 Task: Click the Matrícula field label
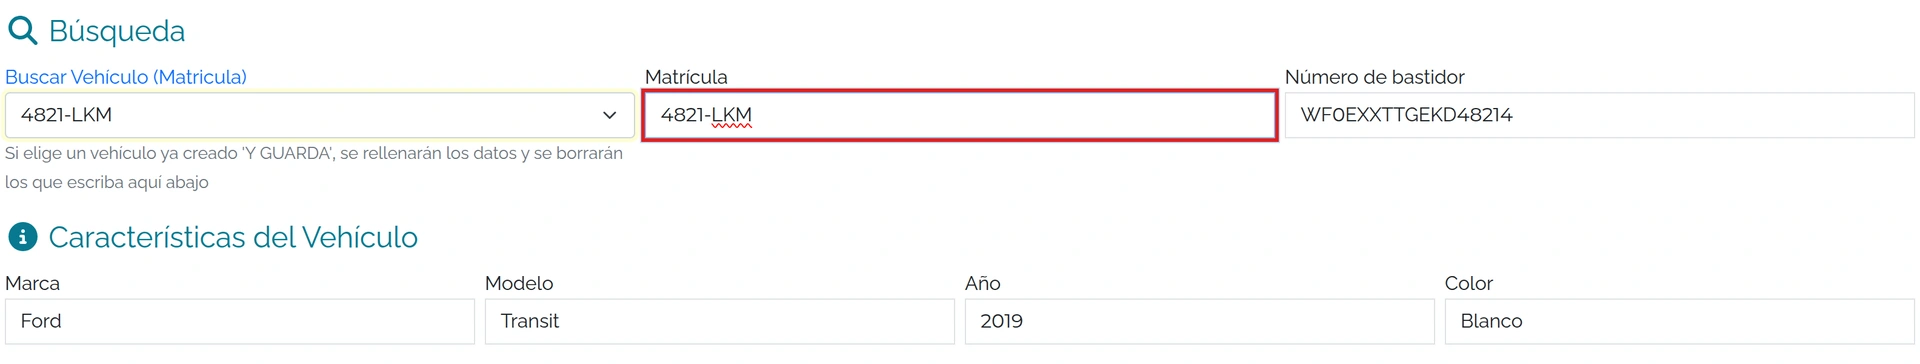coord(686,77)
